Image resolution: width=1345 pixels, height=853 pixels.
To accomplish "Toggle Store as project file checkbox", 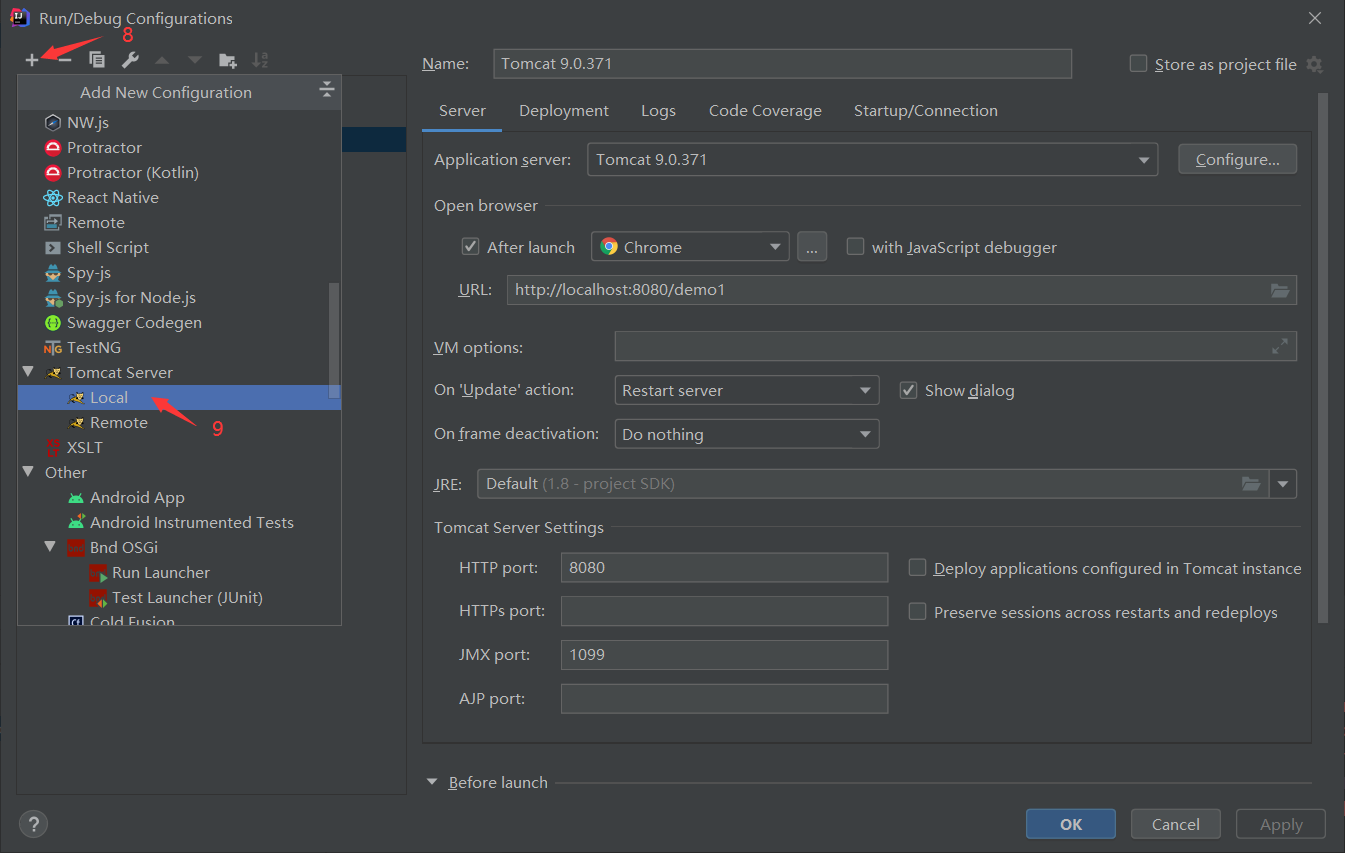I will [x=1138, y=64].
